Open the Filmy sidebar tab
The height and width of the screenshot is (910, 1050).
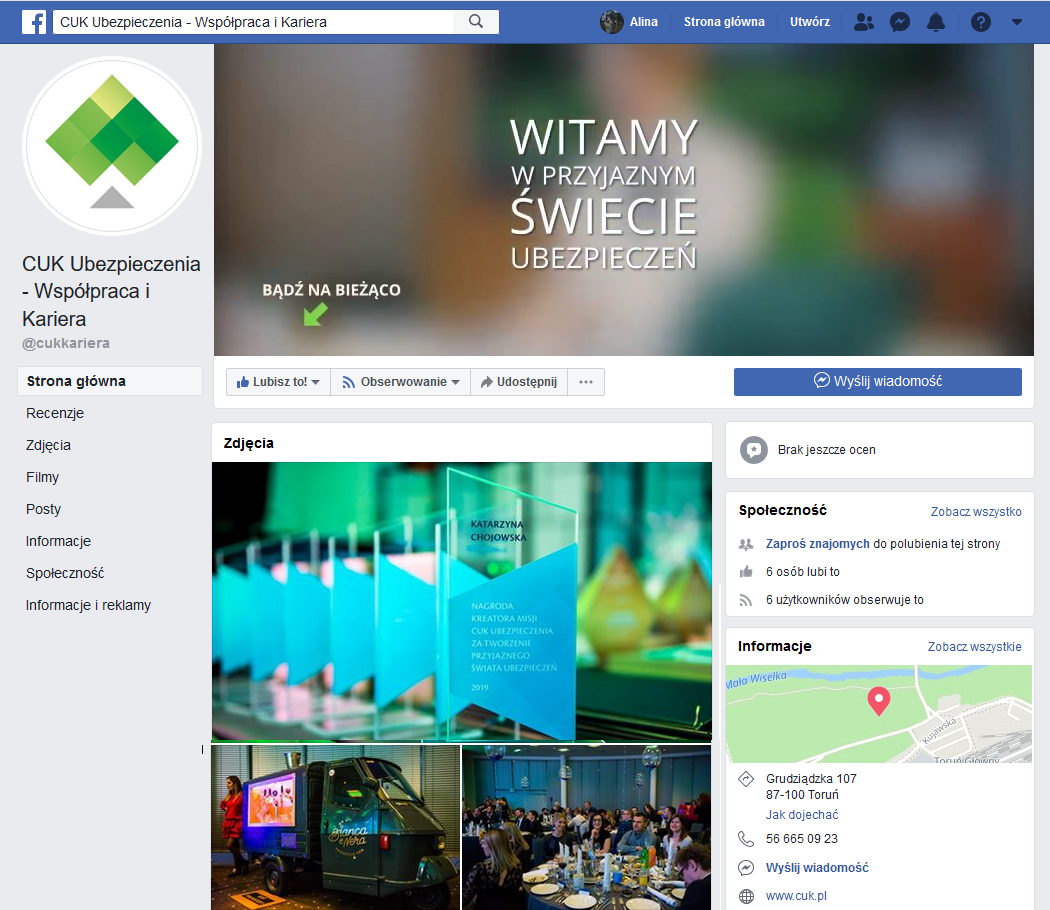coord(42,477)
